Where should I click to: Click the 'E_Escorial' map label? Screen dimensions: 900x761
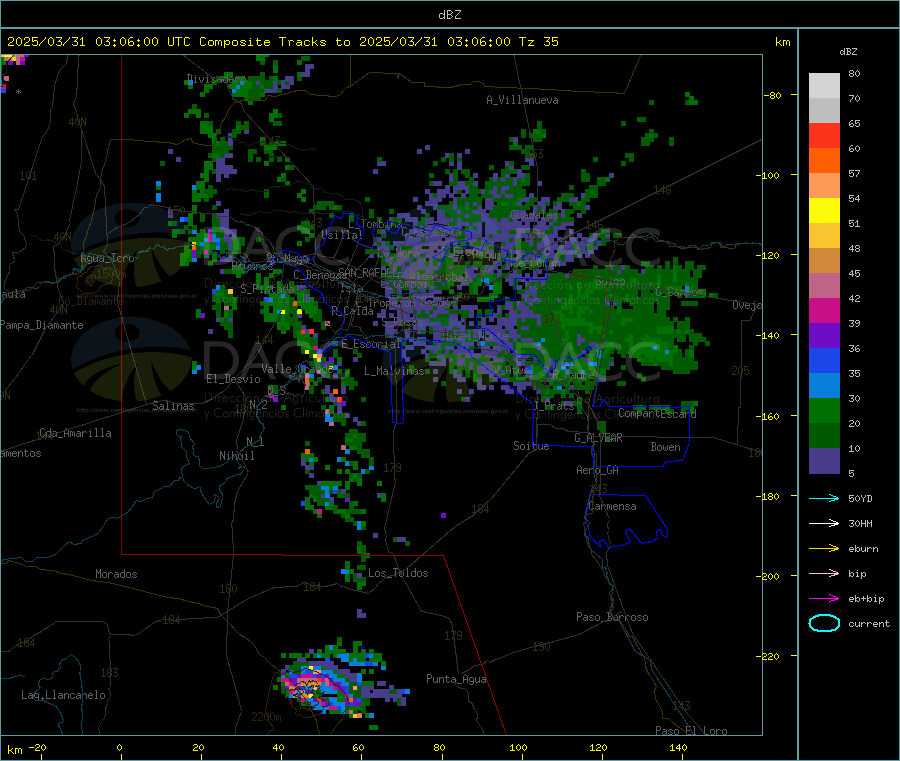tap(371, 344)
